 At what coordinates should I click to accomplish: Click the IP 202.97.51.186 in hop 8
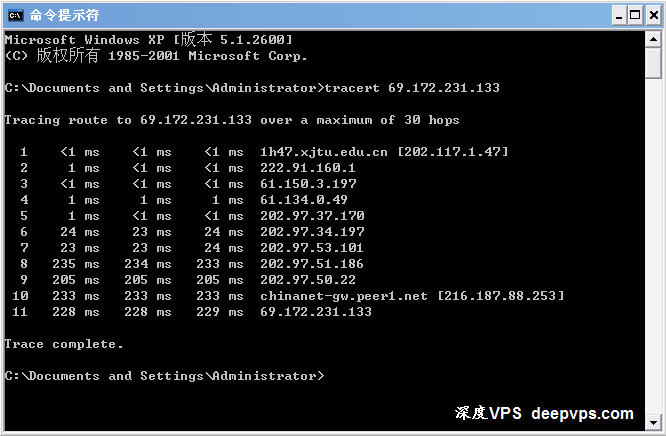click(x=312, y=264)
